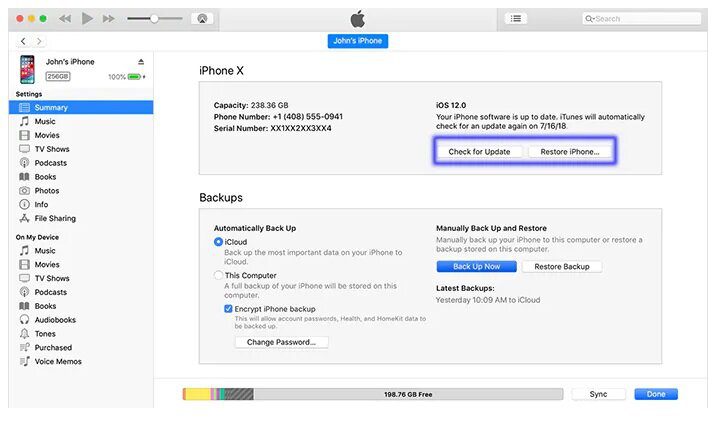The image size is (717, 427).
Task: Click the battery indicator icon
Action: (x=134, y=77)
